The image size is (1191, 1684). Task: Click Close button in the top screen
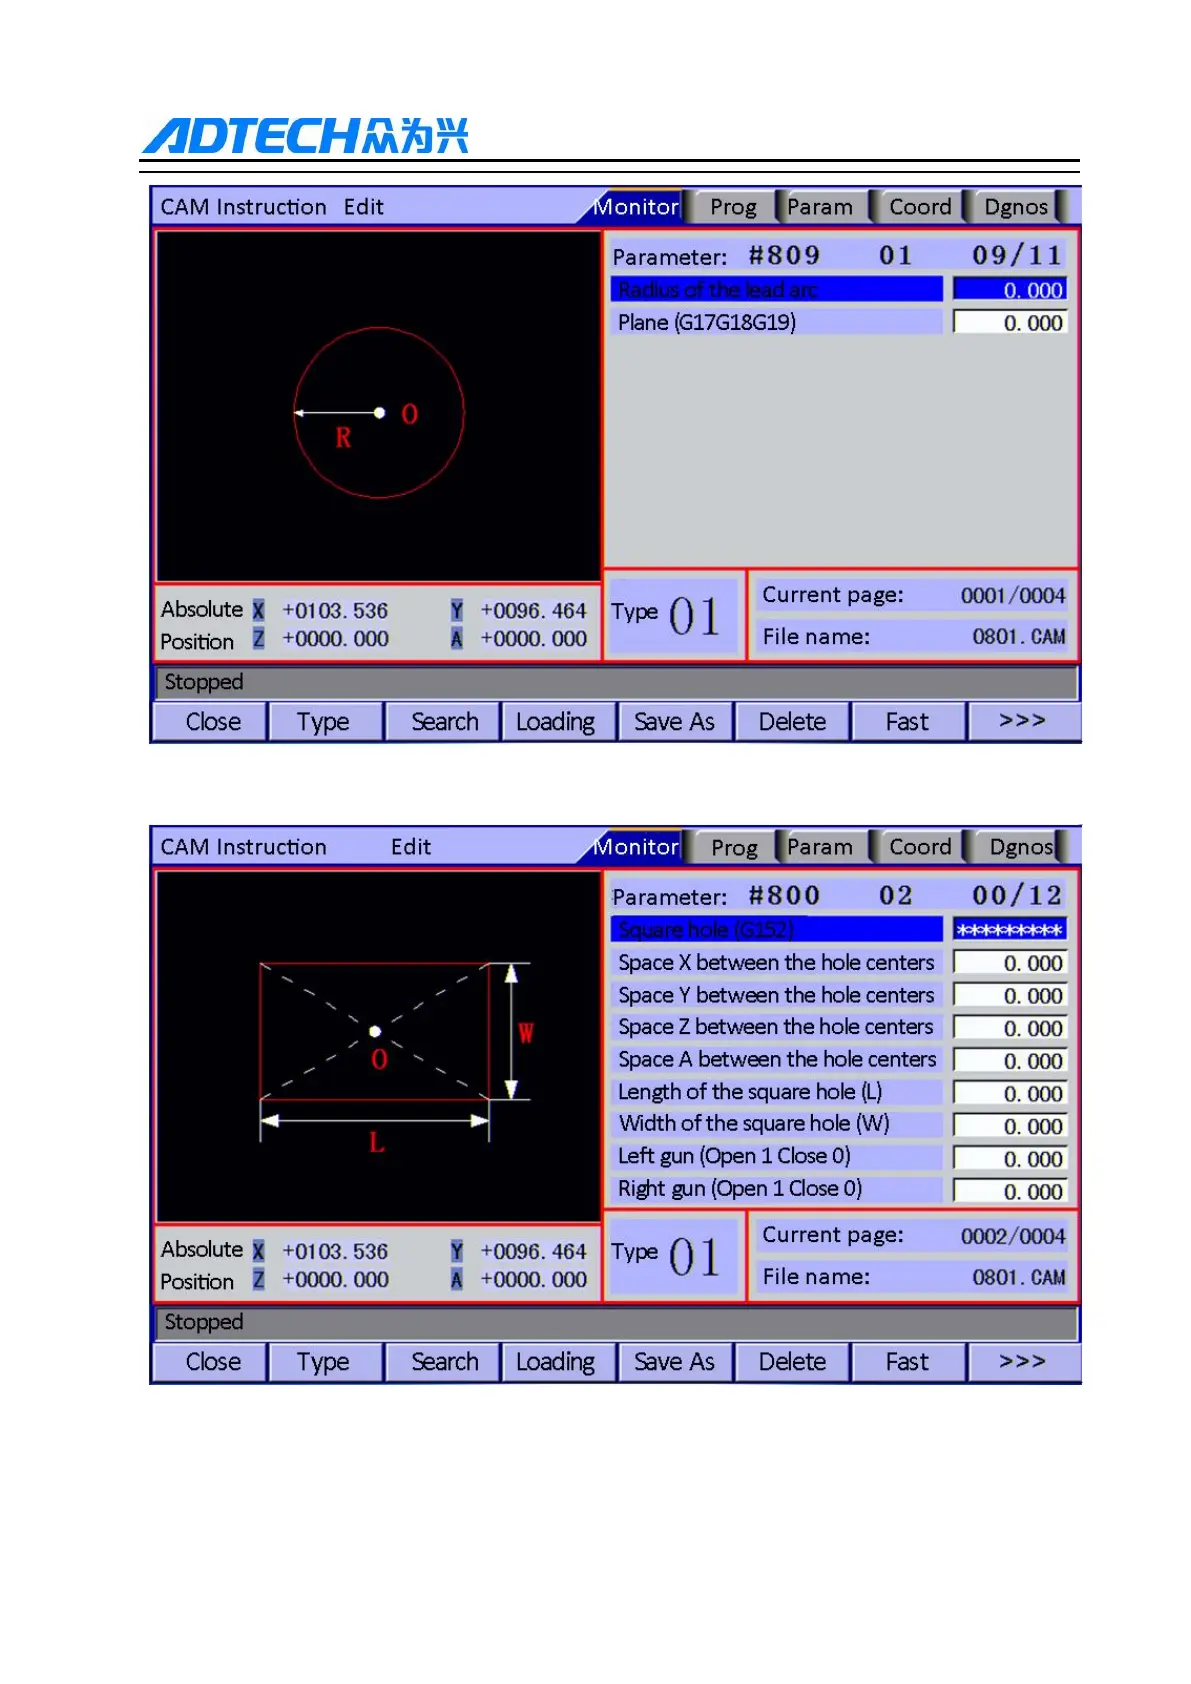coord(212,722)
